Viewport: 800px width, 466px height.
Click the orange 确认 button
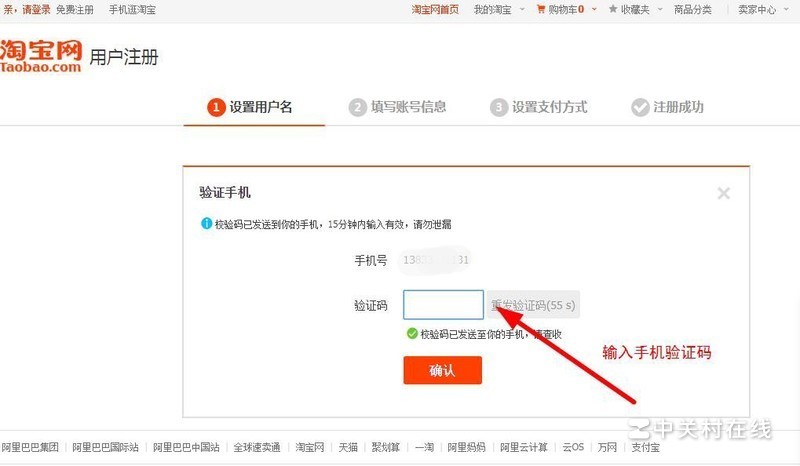coord(442,370)
